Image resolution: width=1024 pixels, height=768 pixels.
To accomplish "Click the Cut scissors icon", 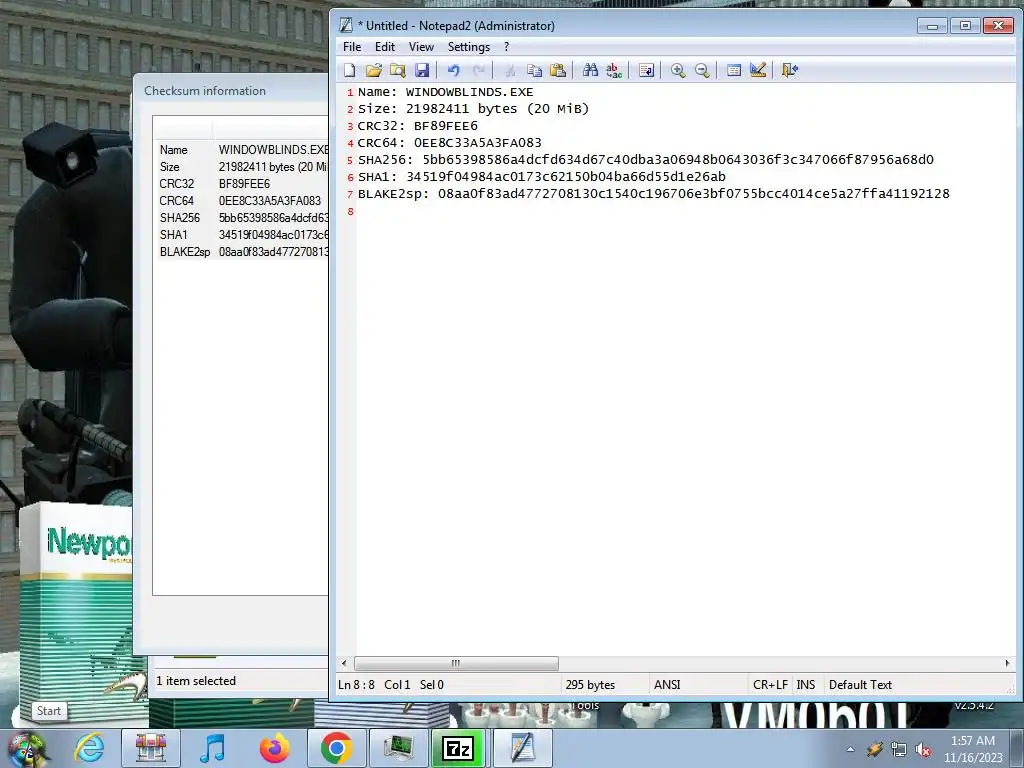I will [x=510, y=71].
